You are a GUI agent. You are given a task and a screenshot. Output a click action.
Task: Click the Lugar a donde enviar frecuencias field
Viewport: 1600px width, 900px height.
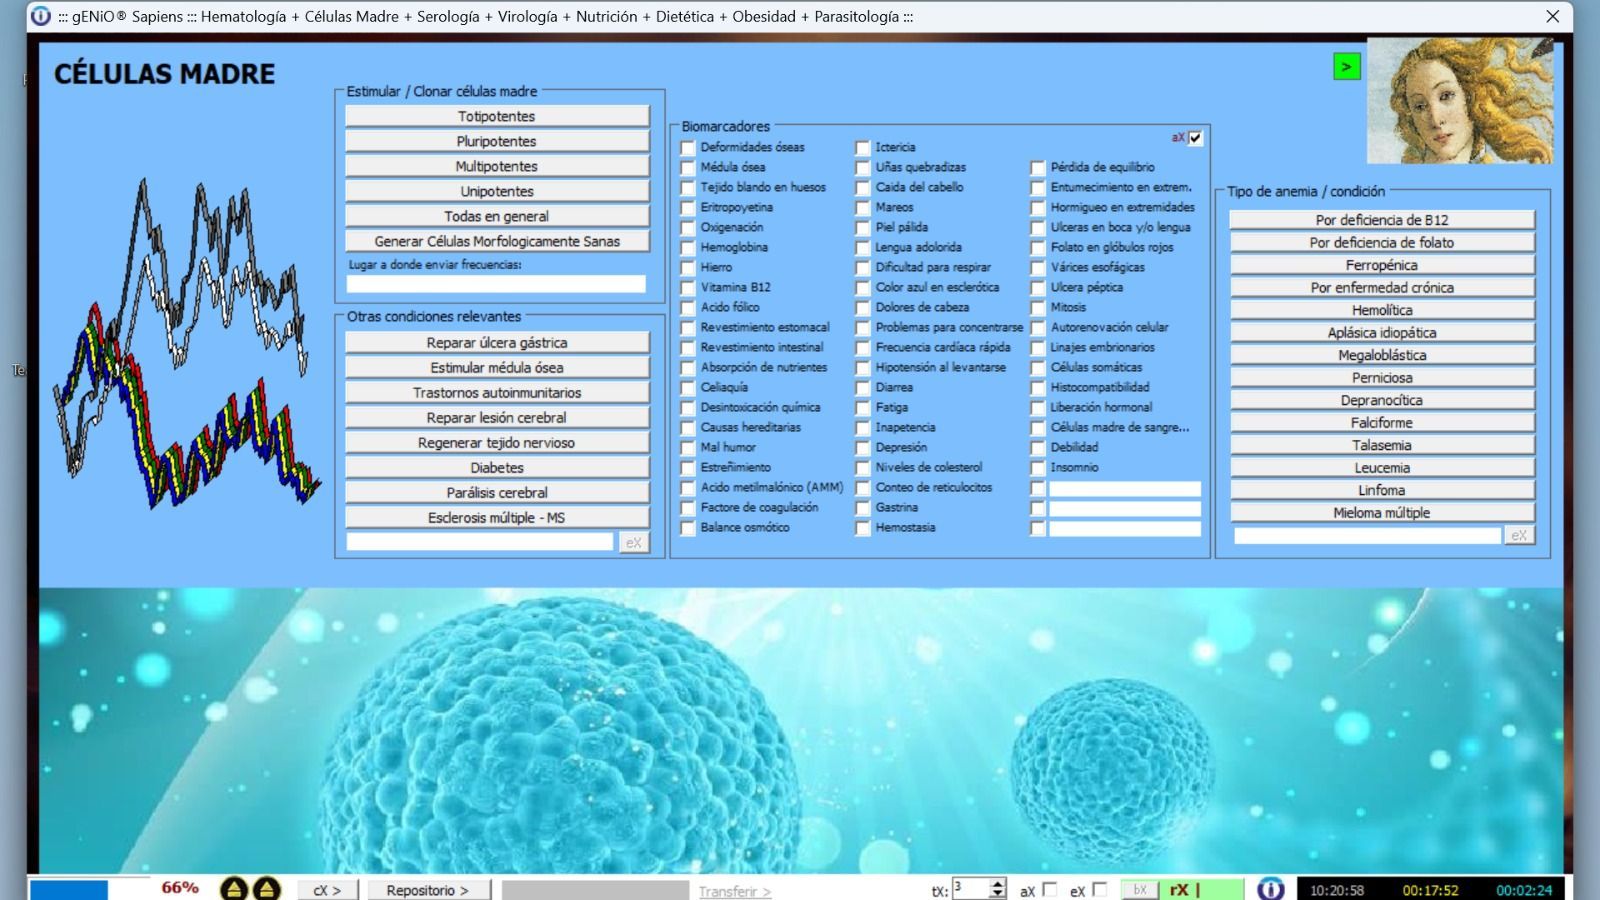[x=496, y=284]
